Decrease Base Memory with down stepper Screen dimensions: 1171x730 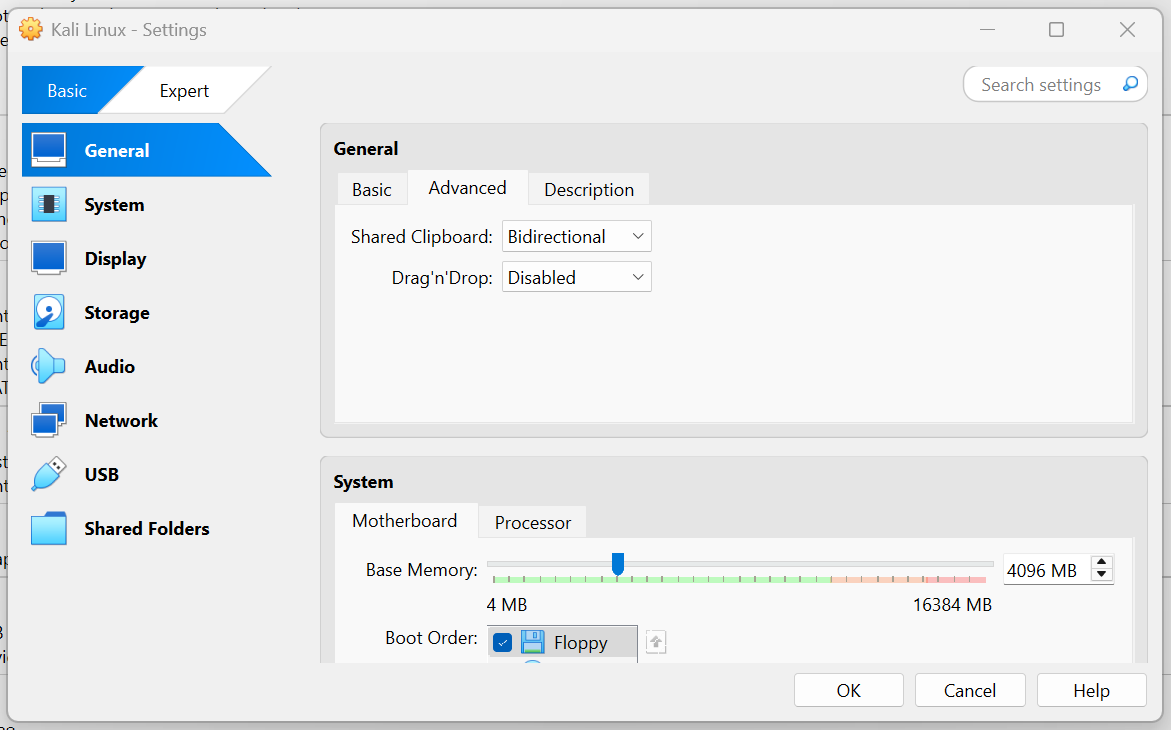tap(1102, 575)
